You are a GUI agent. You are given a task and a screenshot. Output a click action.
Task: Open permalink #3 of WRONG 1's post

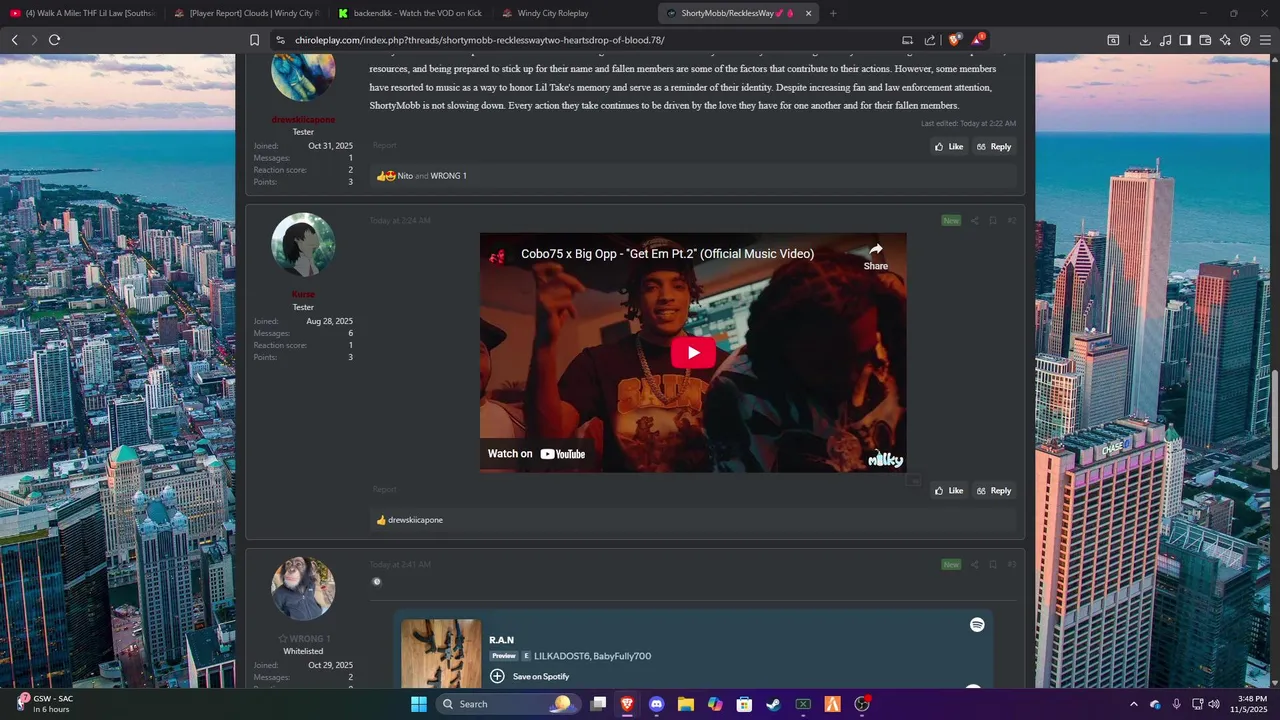click(x=1011, y=565)
